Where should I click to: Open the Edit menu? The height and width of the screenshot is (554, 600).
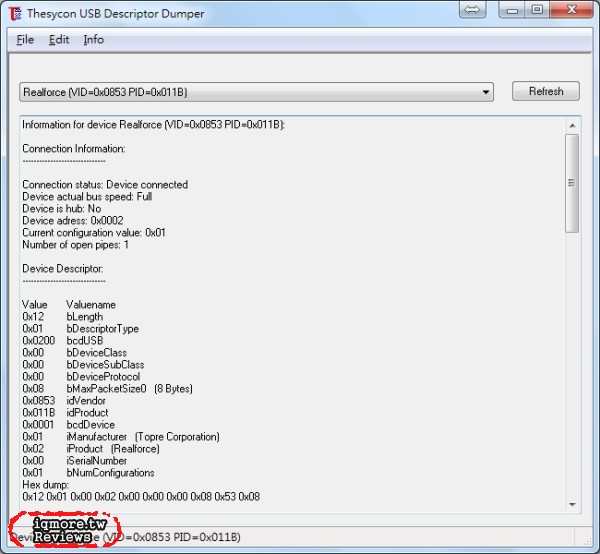pos(59,39)
